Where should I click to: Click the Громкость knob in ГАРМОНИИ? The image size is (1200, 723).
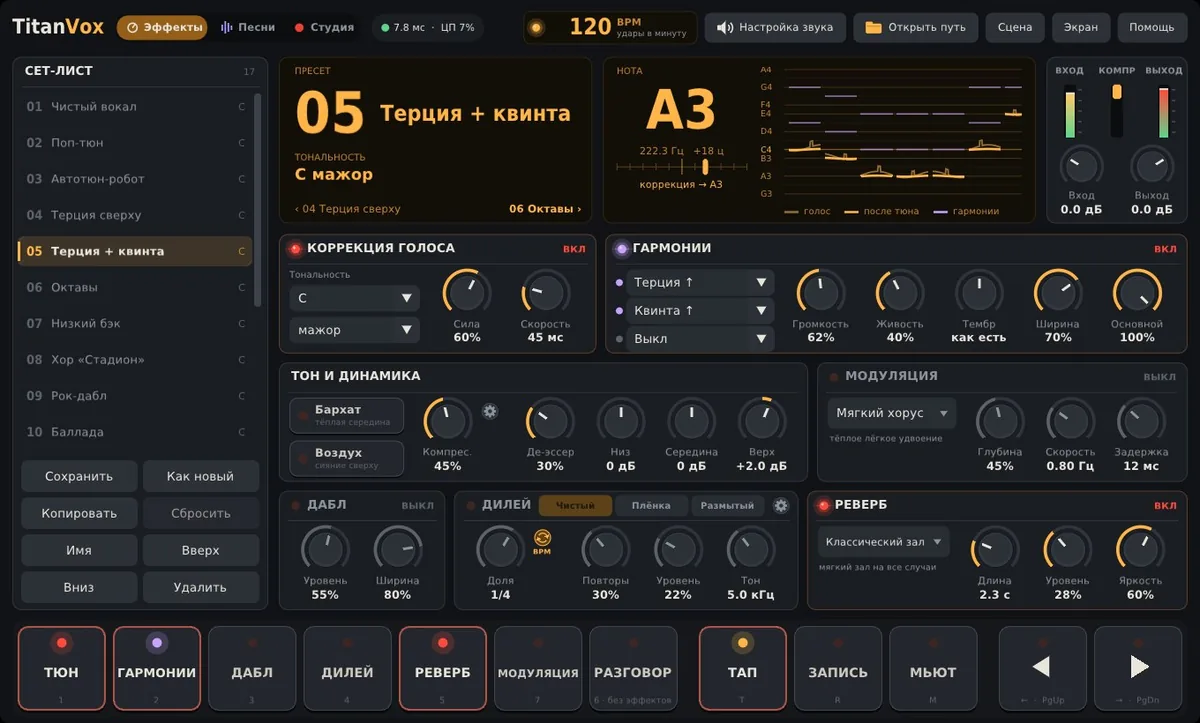coord(820,292)
